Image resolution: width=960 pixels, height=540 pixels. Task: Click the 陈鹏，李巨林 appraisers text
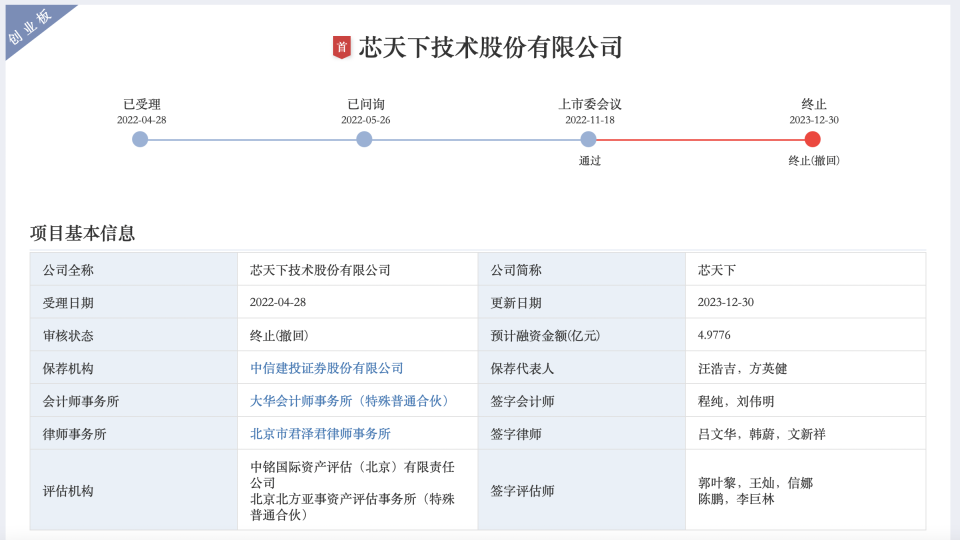click(x=736, y=499)
